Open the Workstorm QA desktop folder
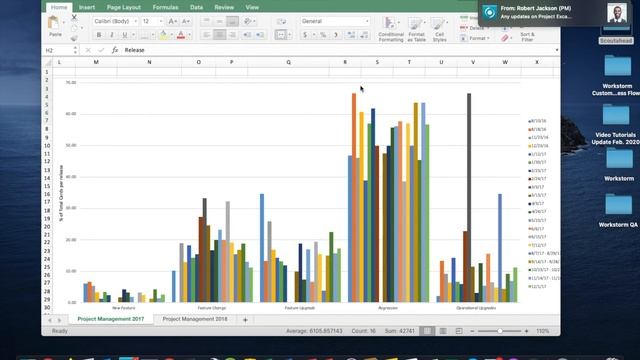This screenshot has width=640, height=360. tap(618, 210)
